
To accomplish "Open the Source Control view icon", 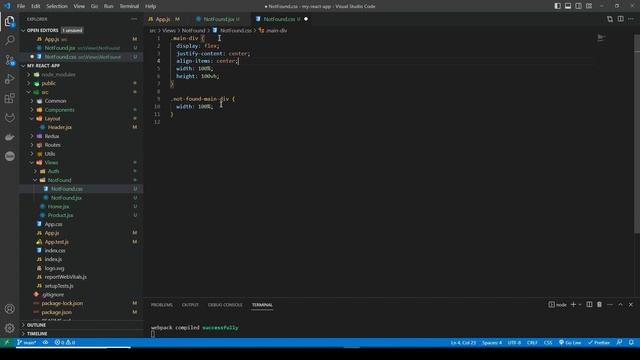I will coord(9,60).
